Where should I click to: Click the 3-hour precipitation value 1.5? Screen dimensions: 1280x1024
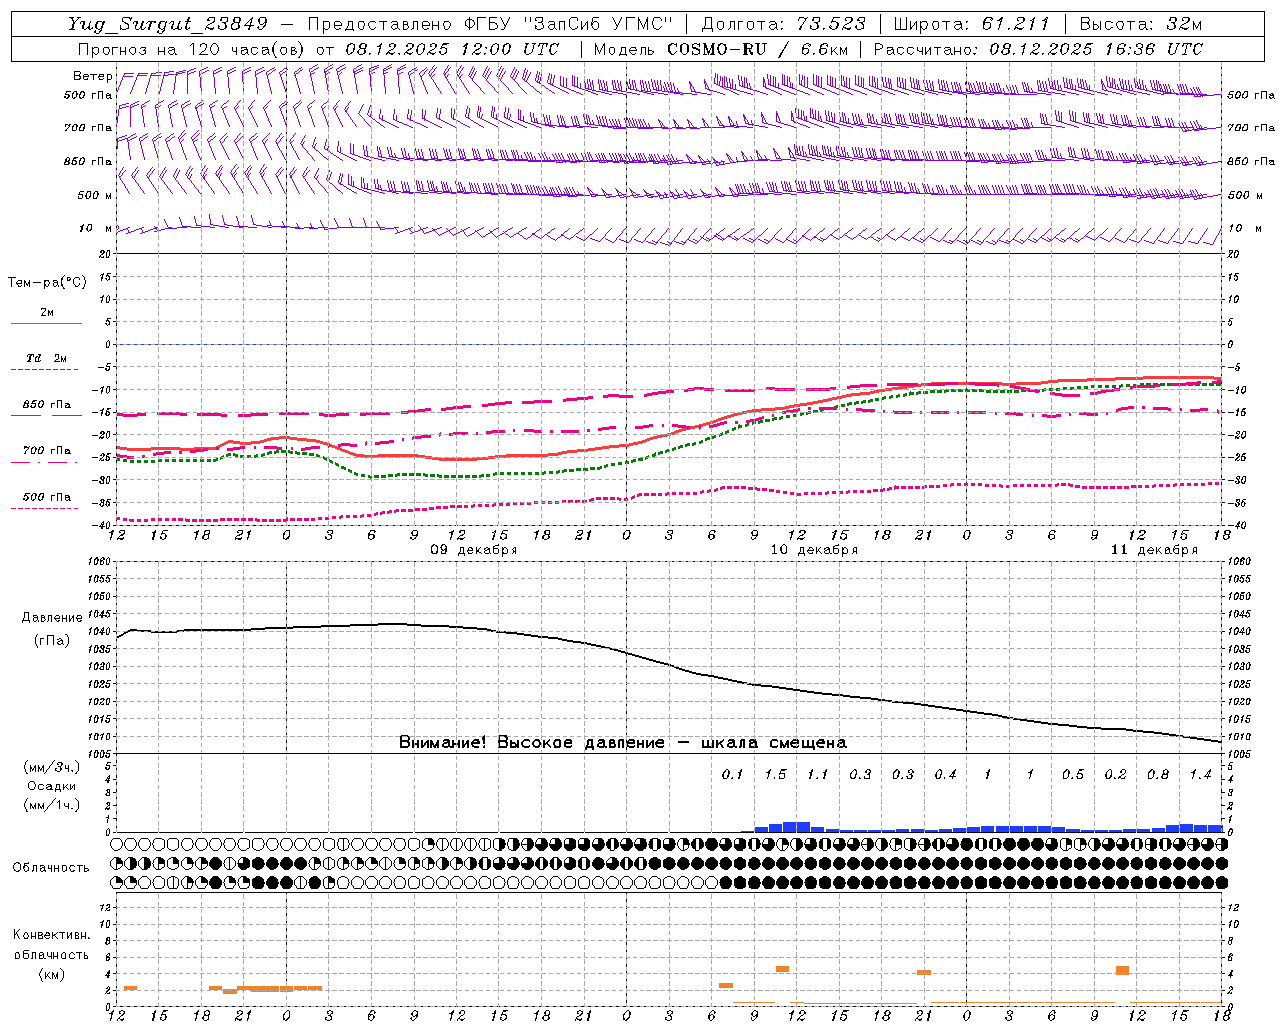776,775
